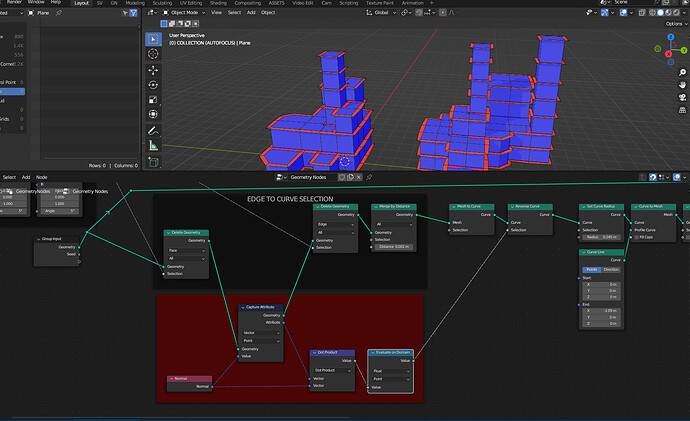
Task: Open Face domain dropdown in Delete Geometry
Action: [186, 250]
